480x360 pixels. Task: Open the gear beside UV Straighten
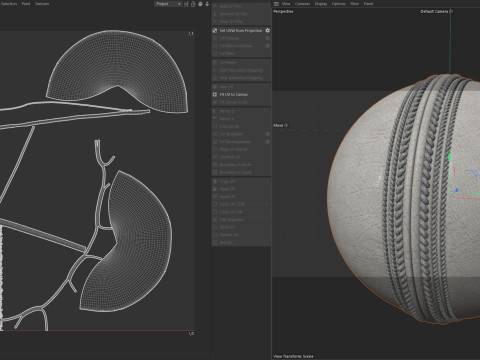pos(267,134)
